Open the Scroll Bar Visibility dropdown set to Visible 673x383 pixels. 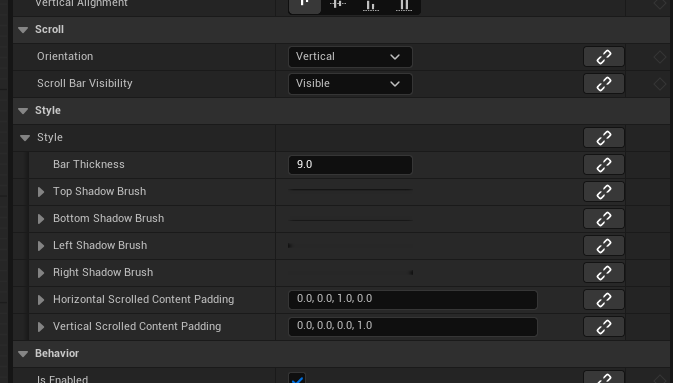[x=350, y=84]
